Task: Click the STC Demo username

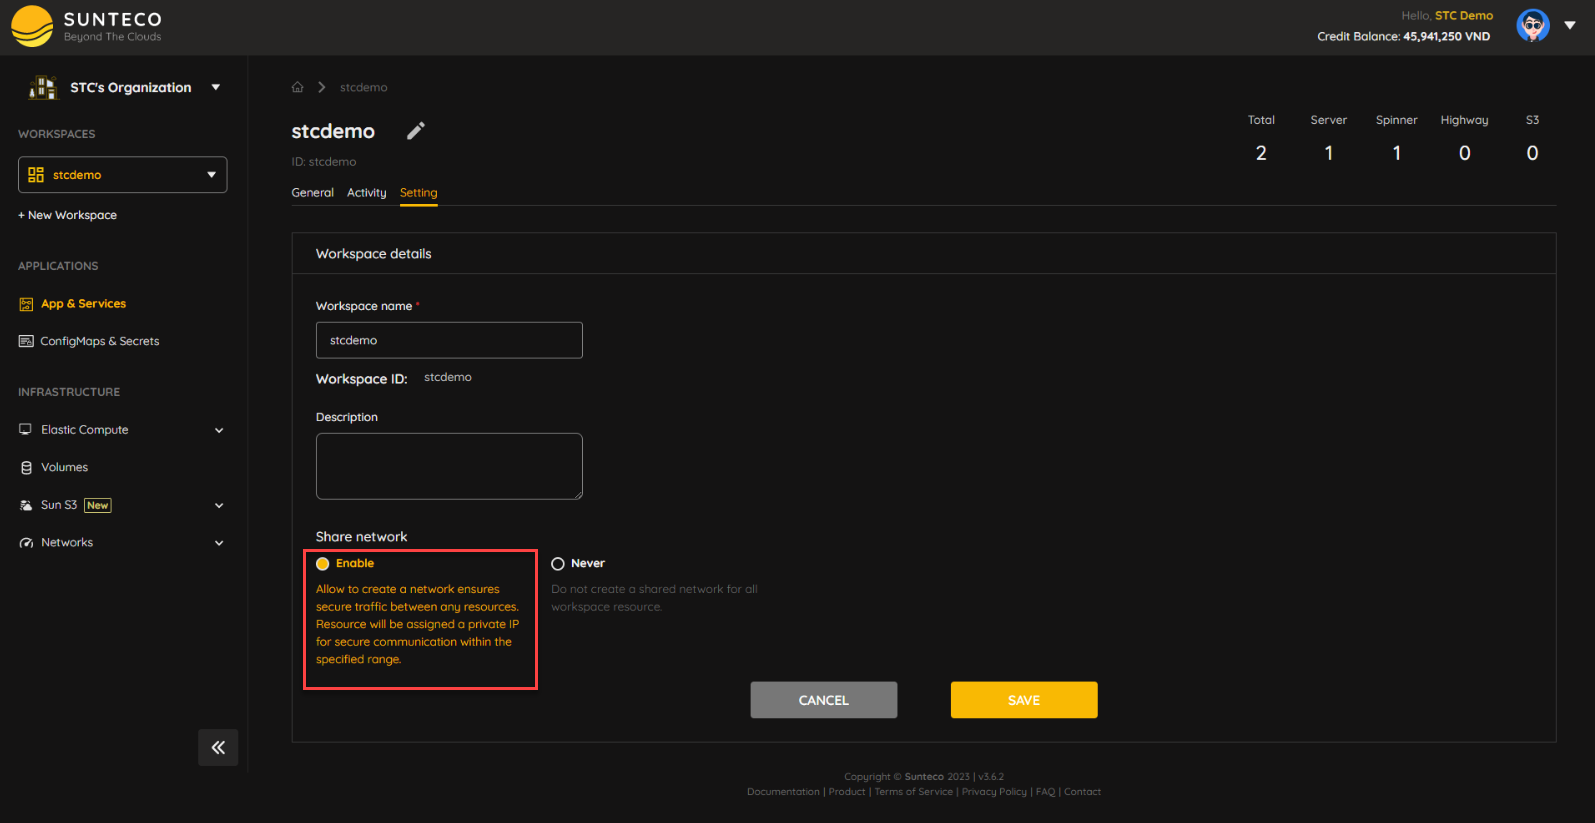Action: (1464, 16)
